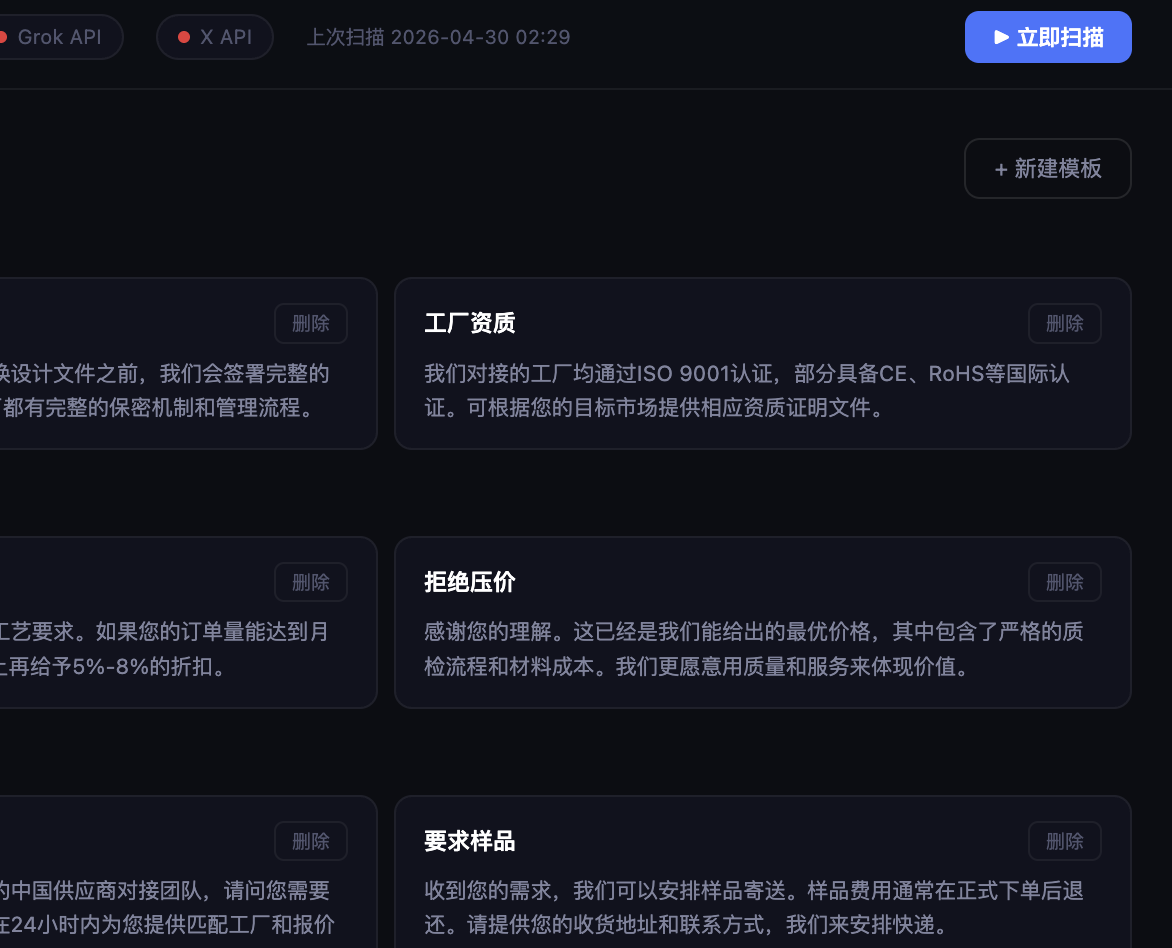
Task: Create a template with 新建模板 button
Action: (x=1048, y=168)
